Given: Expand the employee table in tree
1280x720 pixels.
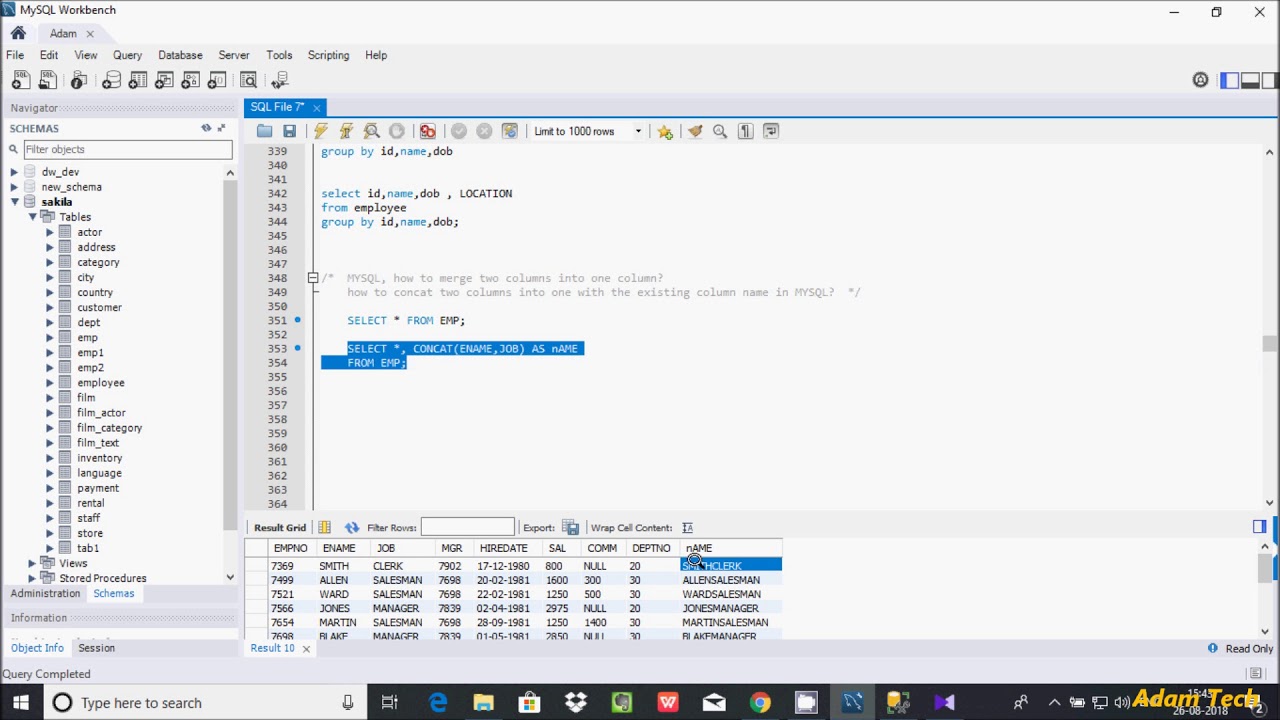Looking at the screenshot, I should (x=49, y=383).
